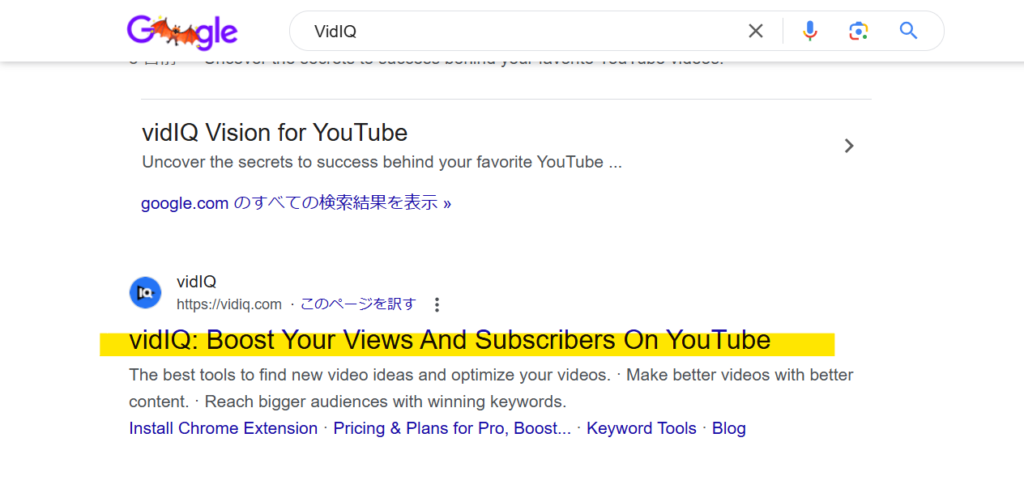Open the Keyword Tools sitelink

[x=641, y=428]
